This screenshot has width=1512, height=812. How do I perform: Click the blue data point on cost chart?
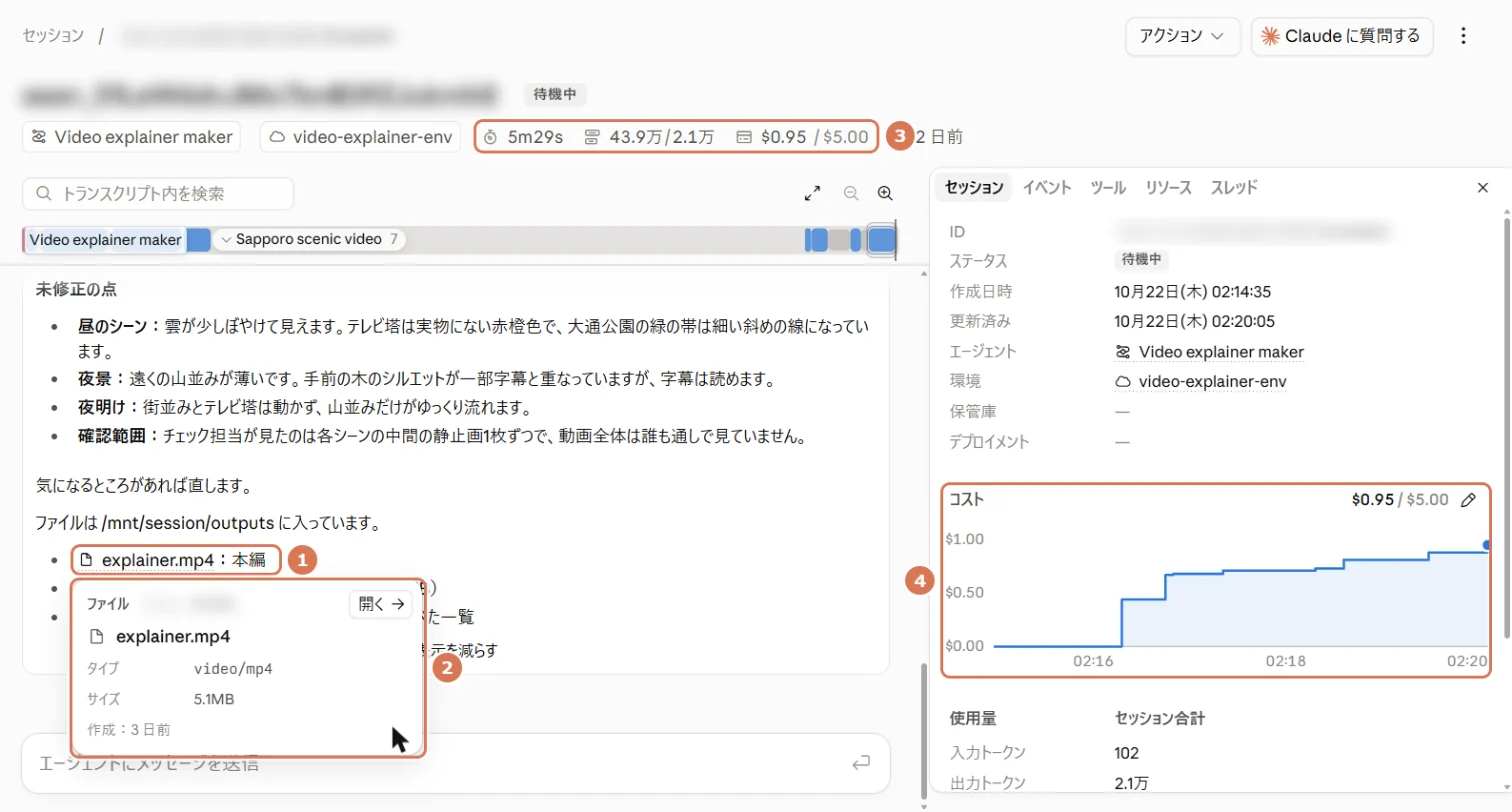click(x=1486, y=545)
